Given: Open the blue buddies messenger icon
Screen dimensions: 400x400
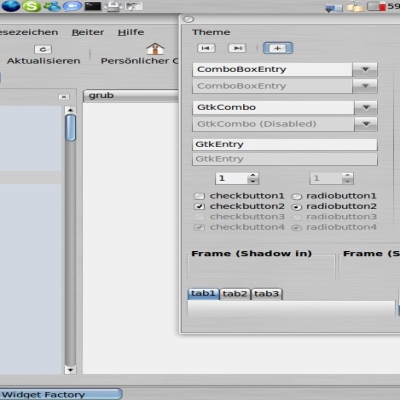Looking at the screenshot, I should pos(52,6).
